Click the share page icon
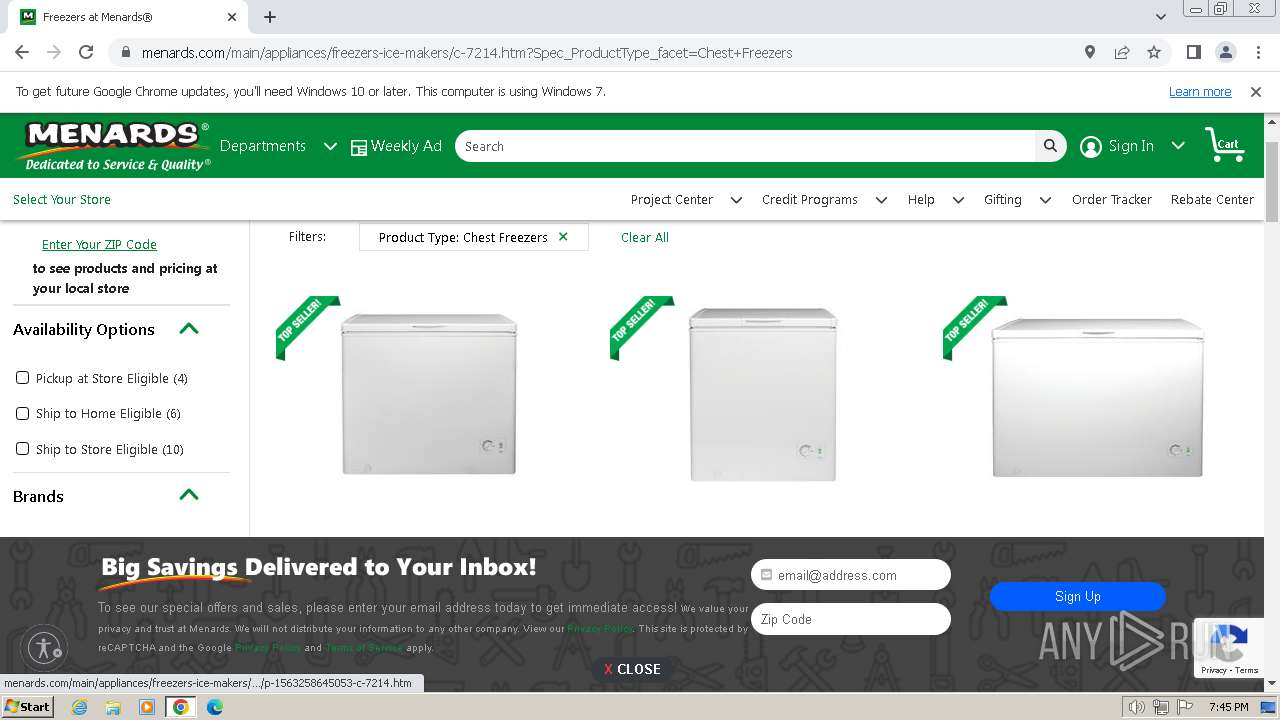Image resolution: width=1280 pixels, height=720 pixels. coord(1122,52)
